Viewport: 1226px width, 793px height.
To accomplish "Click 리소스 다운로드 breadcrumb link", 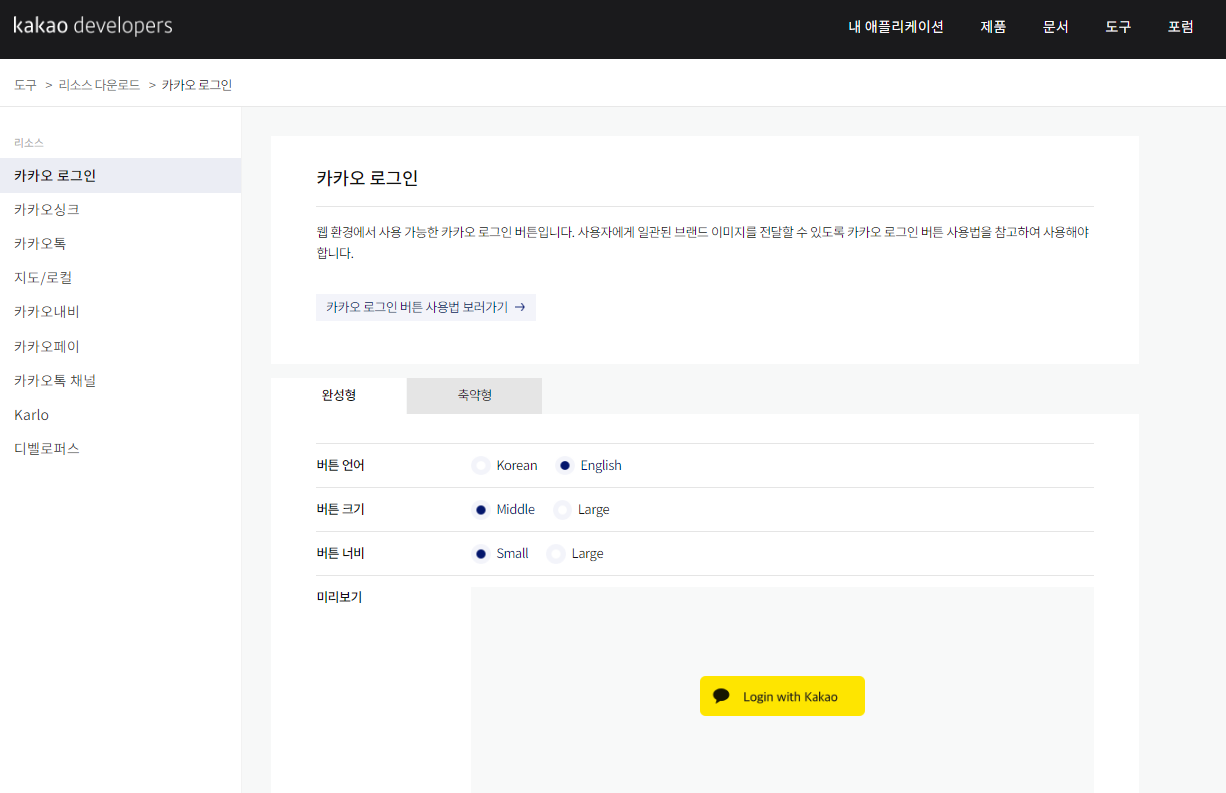I will (x=99, y=85).
